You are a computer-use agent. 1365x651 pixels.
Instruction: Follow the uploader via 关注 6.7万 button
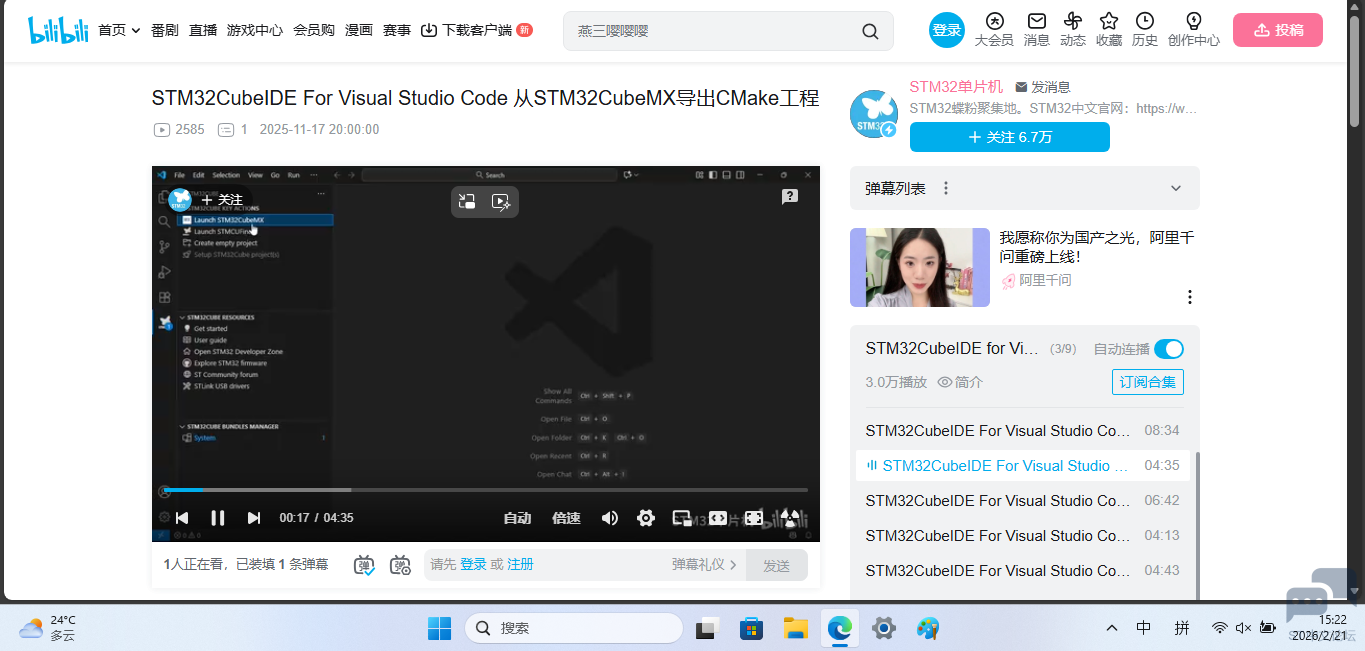[1009, 137]
